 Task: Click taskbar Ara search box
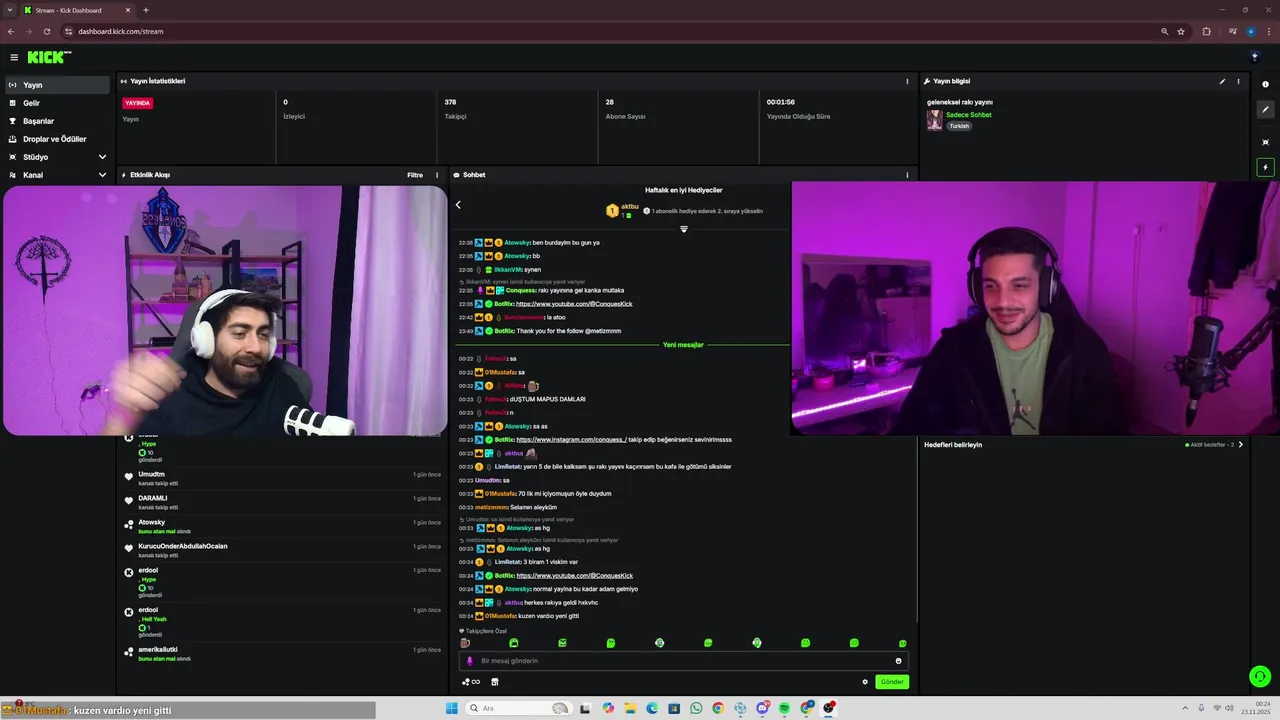click(520, 708)
